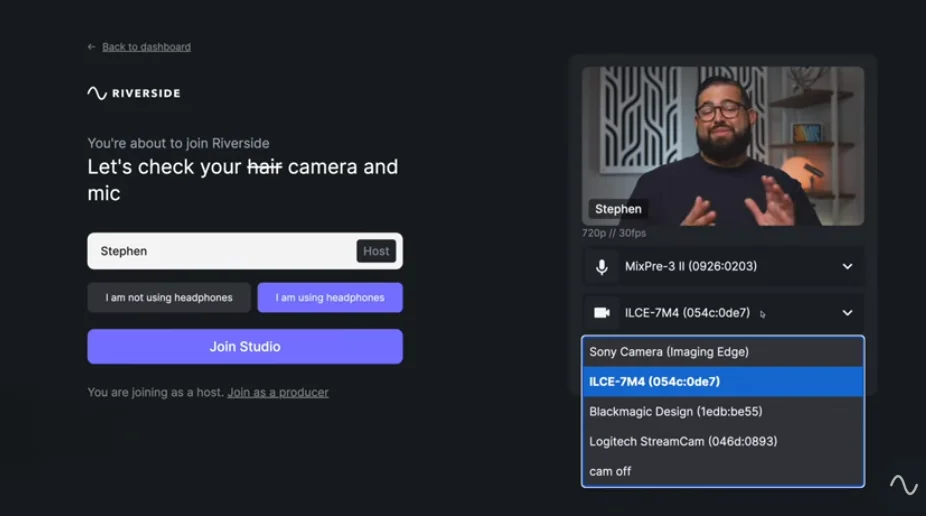926x516 pixels.
Task: Choose the highlighted ILCE-7M4 (054c:0de7) option
Action: 723,381
